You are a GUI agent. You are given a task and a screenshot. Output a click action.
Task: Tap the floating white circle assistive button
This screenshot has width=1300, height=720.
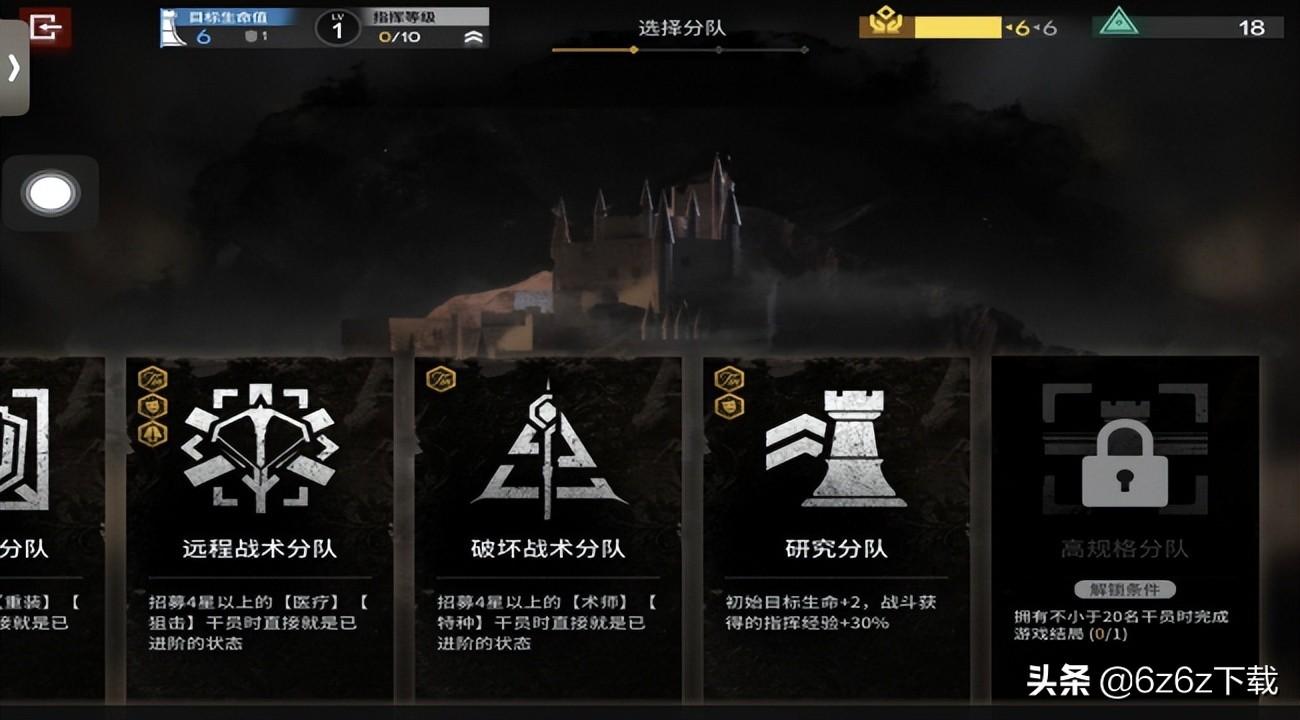coord(50,193)
